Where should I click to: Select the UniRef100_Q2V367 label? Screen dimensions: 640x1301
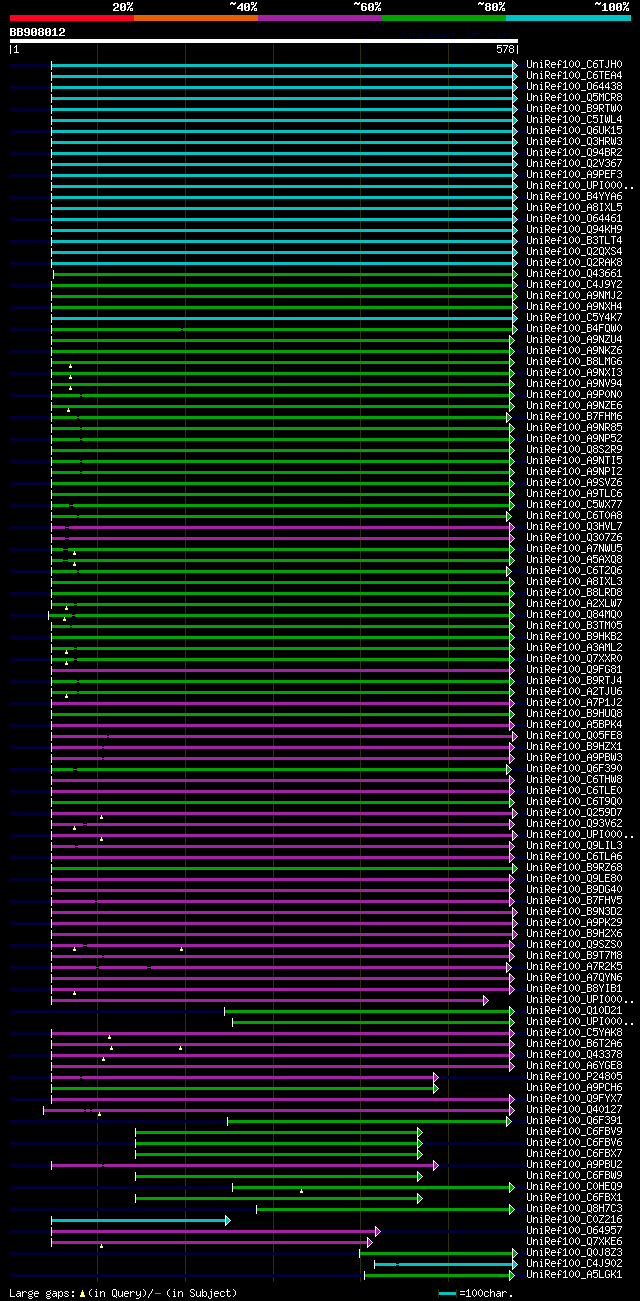pyautogui.click(x=574, y=163)
